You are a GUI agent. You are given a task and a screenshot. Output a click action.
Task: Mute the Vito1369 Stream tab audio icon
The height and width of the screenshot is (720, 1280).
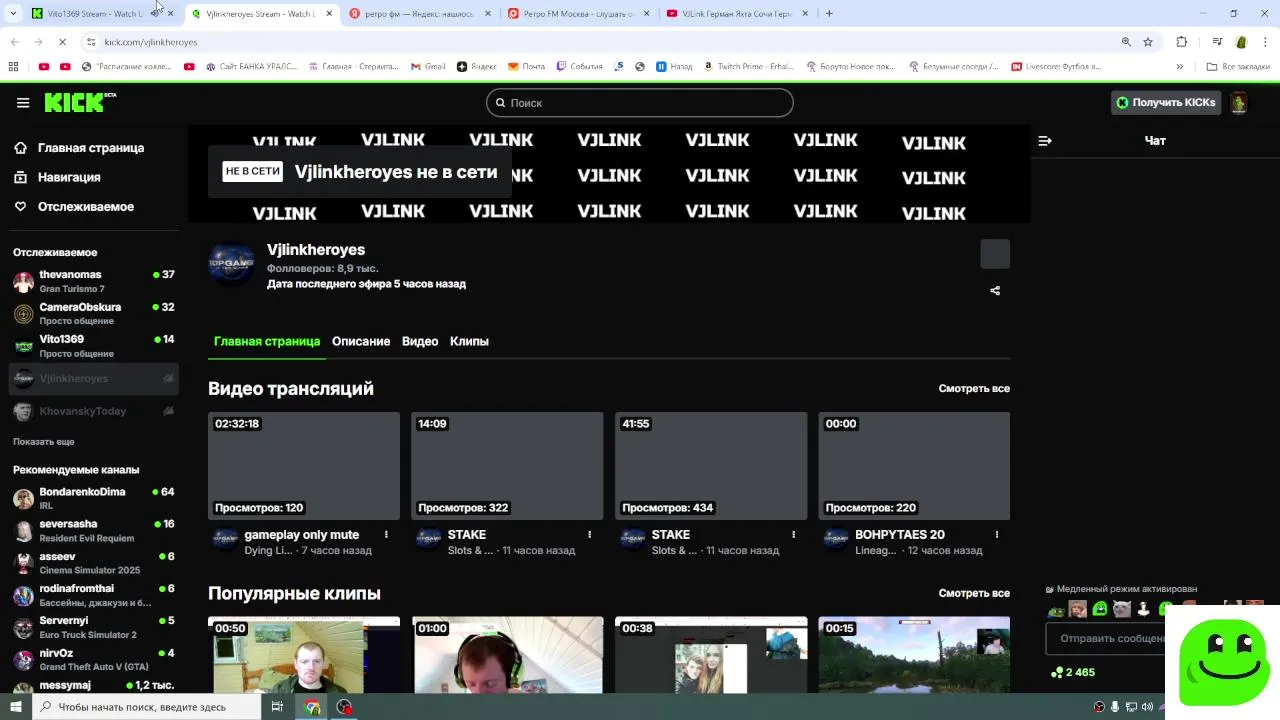tap(154, 13)
